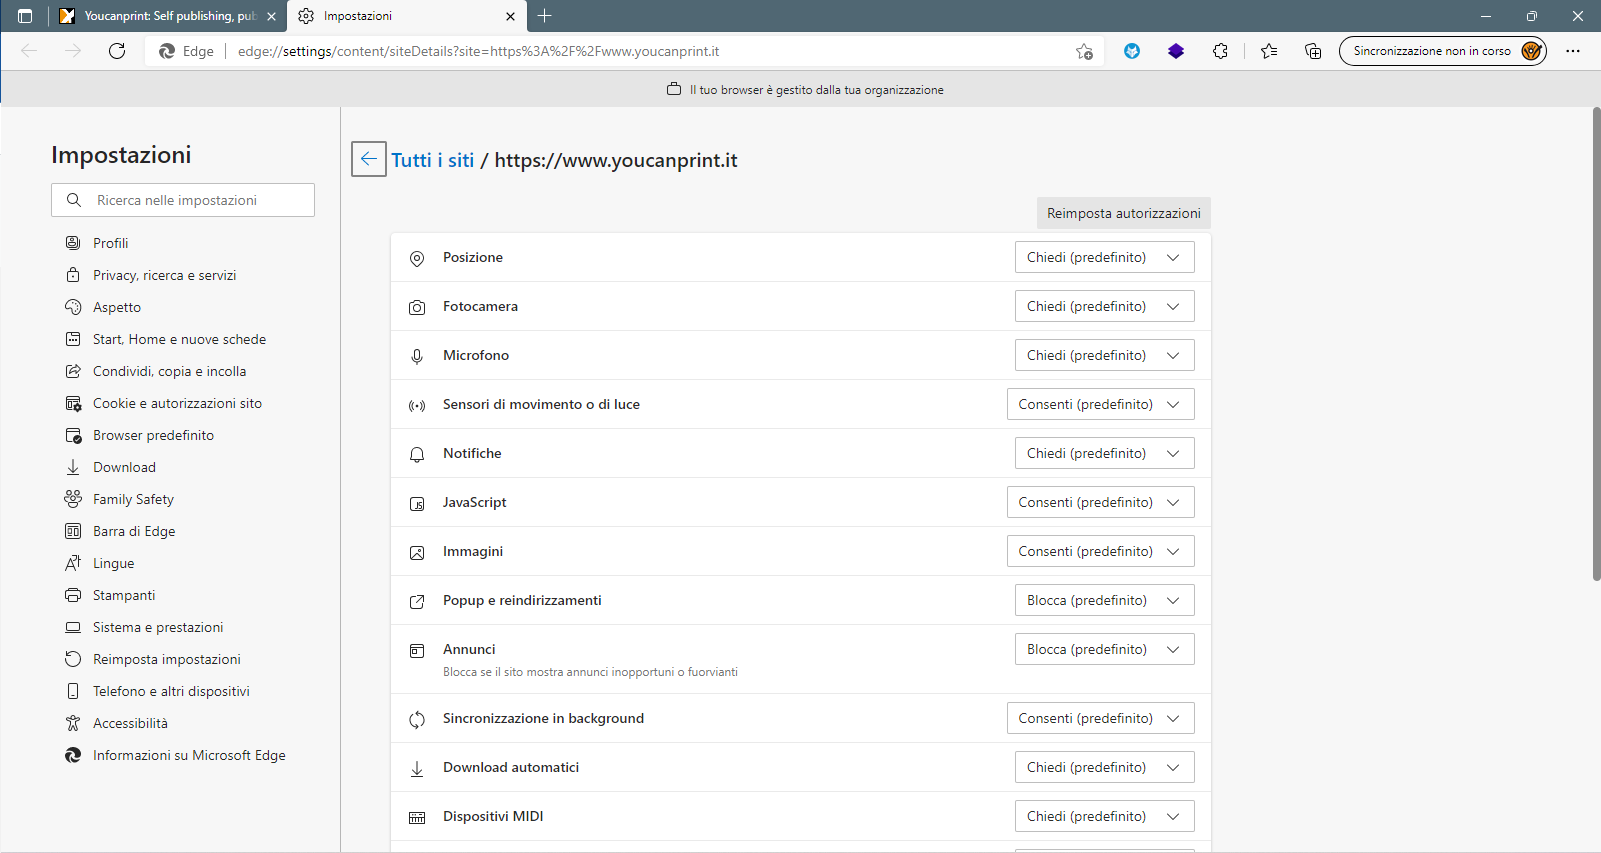Open the Extensions puzzle icon
The image size is (1601, 853).
click(1220, 51)
